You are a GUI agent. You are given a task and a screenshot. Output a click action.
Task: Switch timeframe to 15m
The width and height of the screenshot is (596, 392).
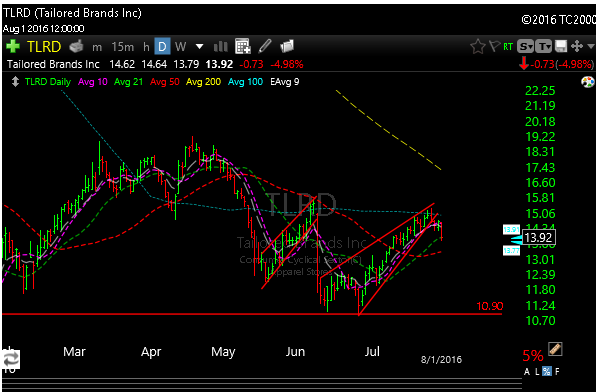122,47
